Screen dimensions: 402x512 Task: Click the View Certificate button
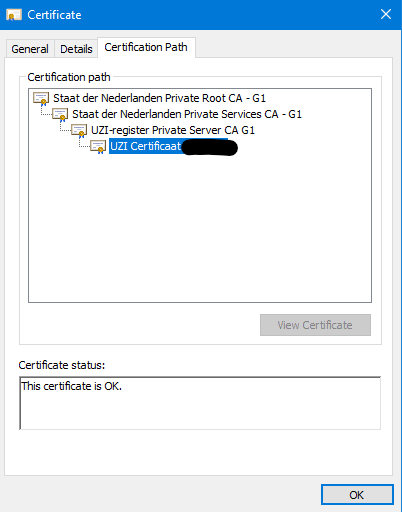pyautogui.click(x=315, y=325)
